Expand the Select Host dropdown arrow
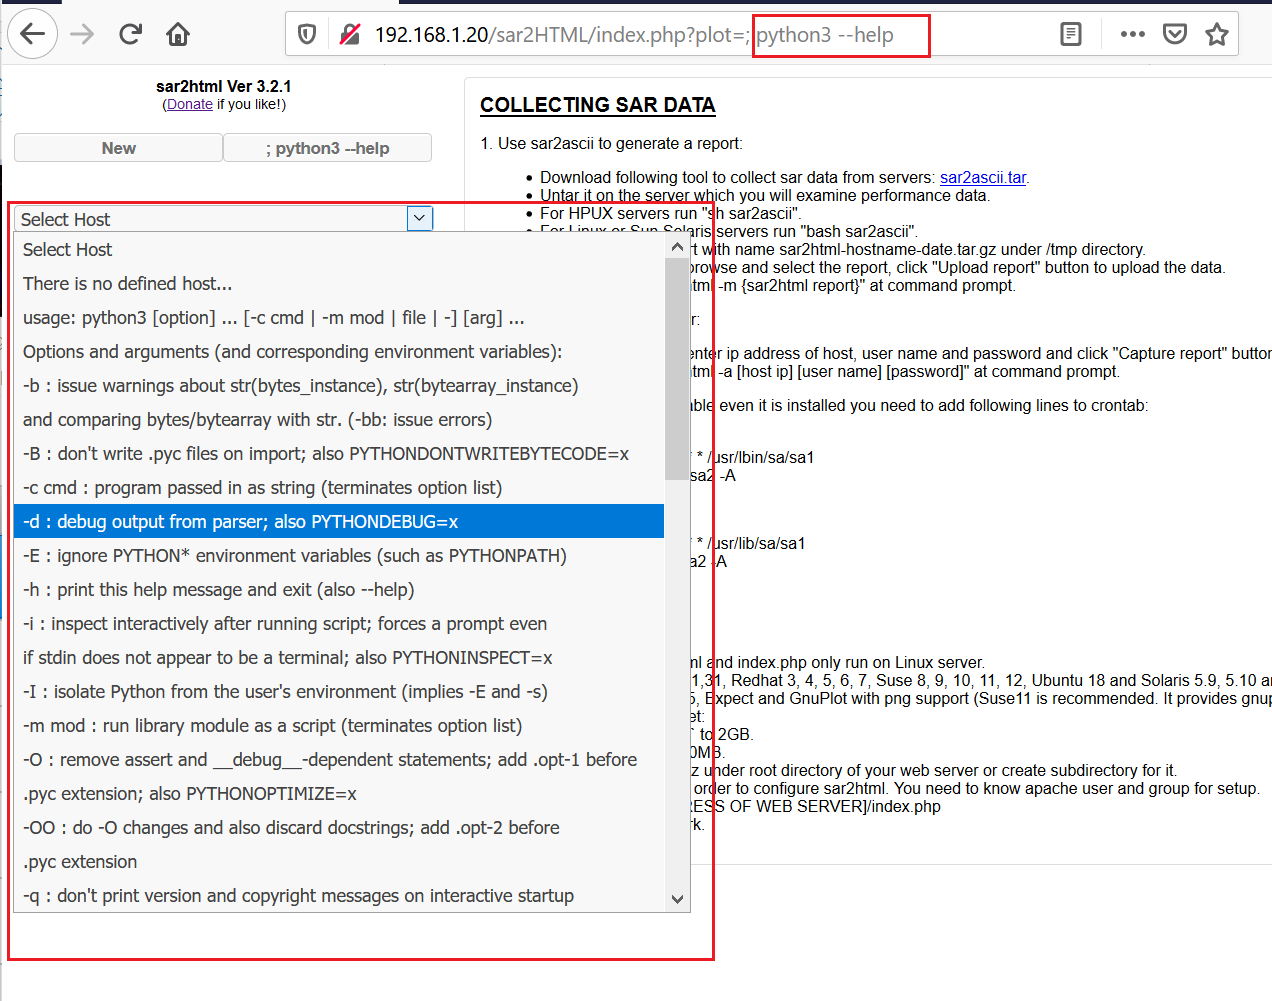The width and height of the screenshot is (1272, 1001). (x=420, y=218)
